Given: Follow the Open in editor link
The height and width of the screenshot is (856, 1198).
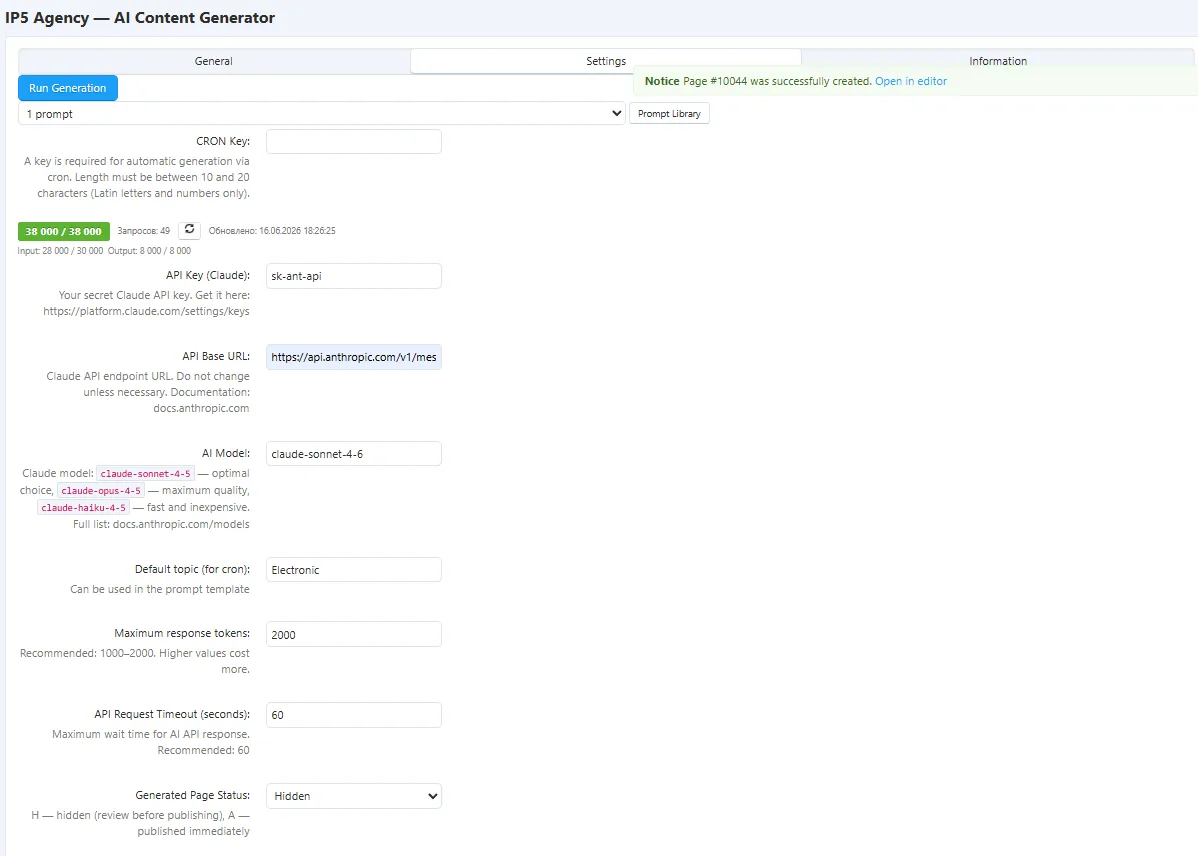Looking at the screenshot, I should pos(911,81).
